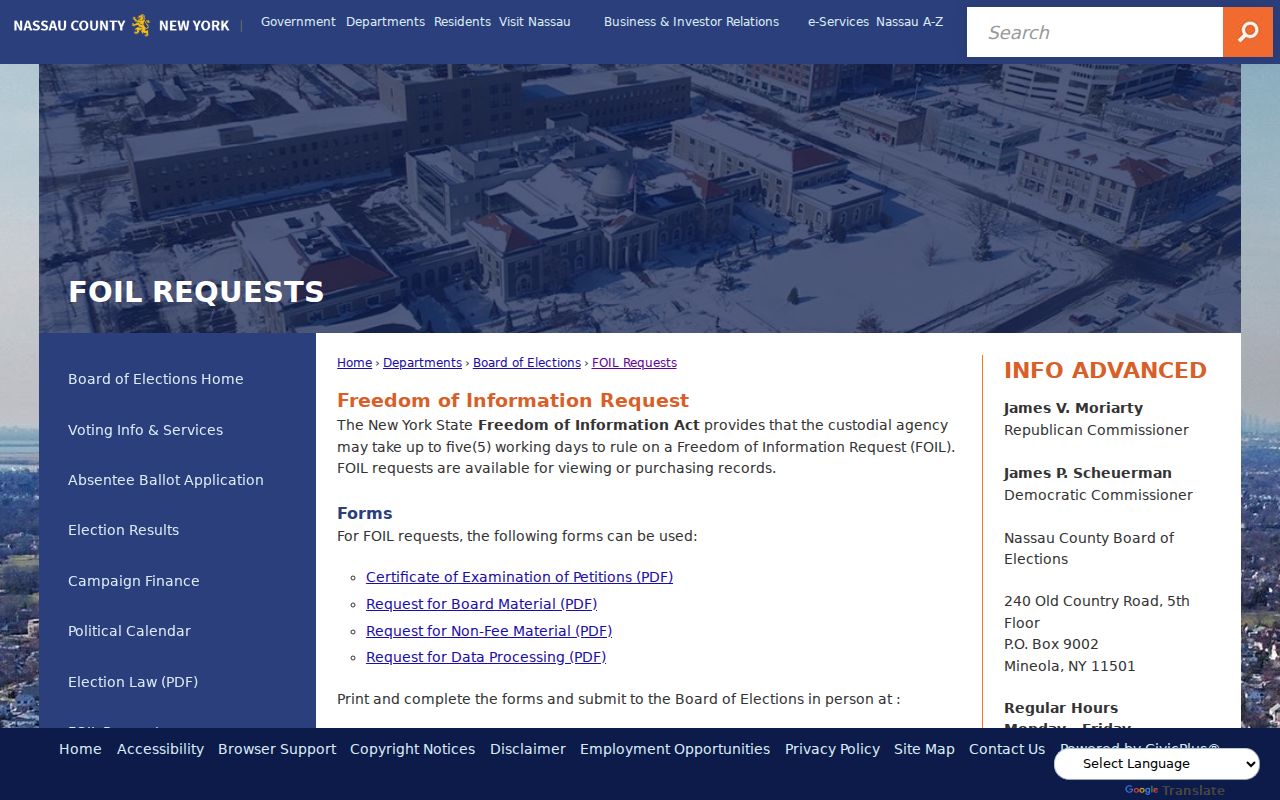The height and width of the screenshot is (800, 1280).
Task: Open Business & Investor Relations menu
Action: tap(691, 21)
